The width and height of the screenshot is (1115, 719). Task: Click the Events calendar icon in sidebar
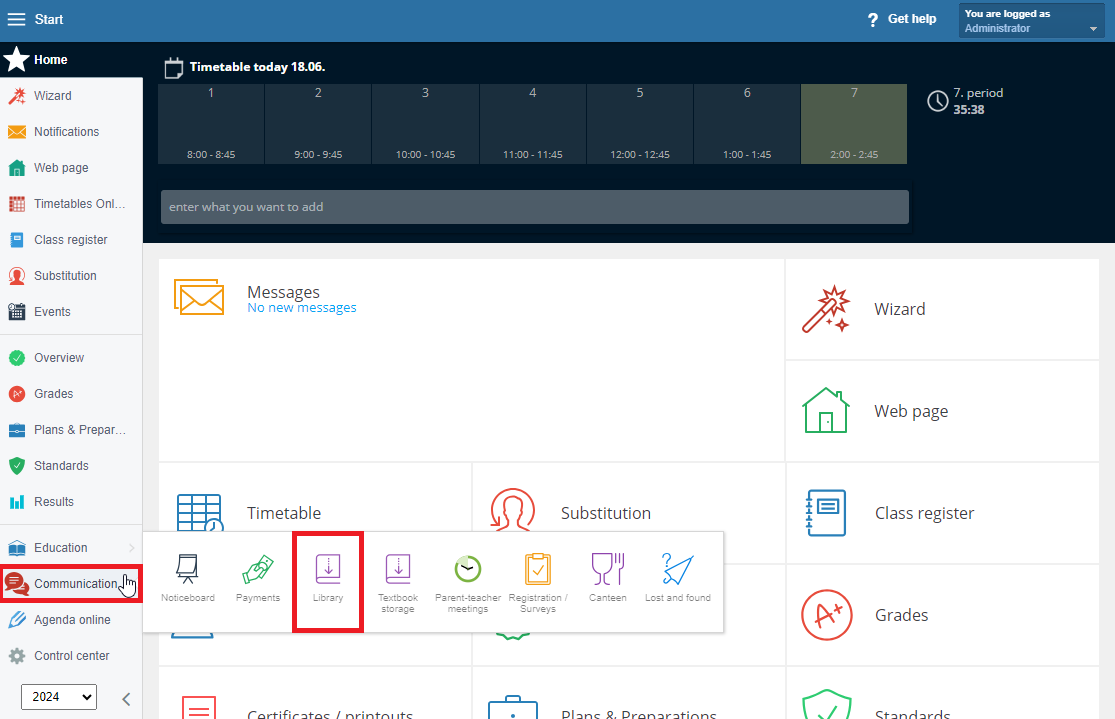[x=16, y=311]
